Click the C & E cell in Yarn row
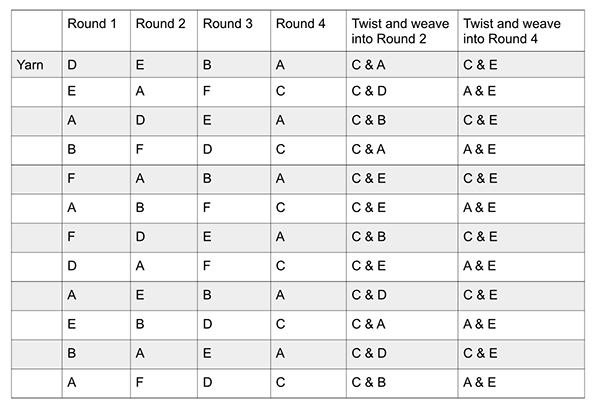The image size is (597, 414). tap(521, 65)
